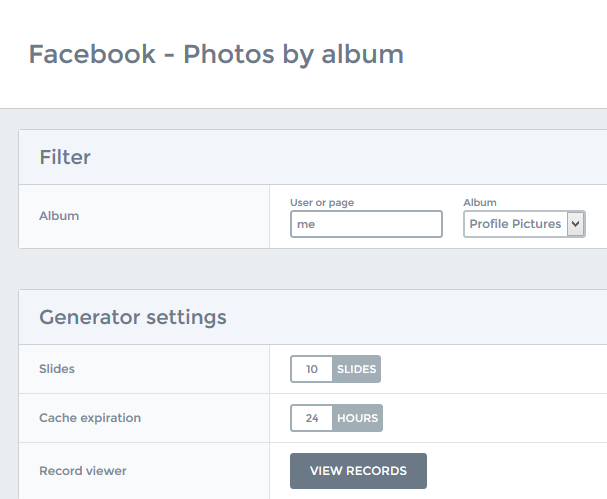Click the Facebook - Photos by album title
The width and height of the screenshot is (607, 499).
[x=216, y=55]
